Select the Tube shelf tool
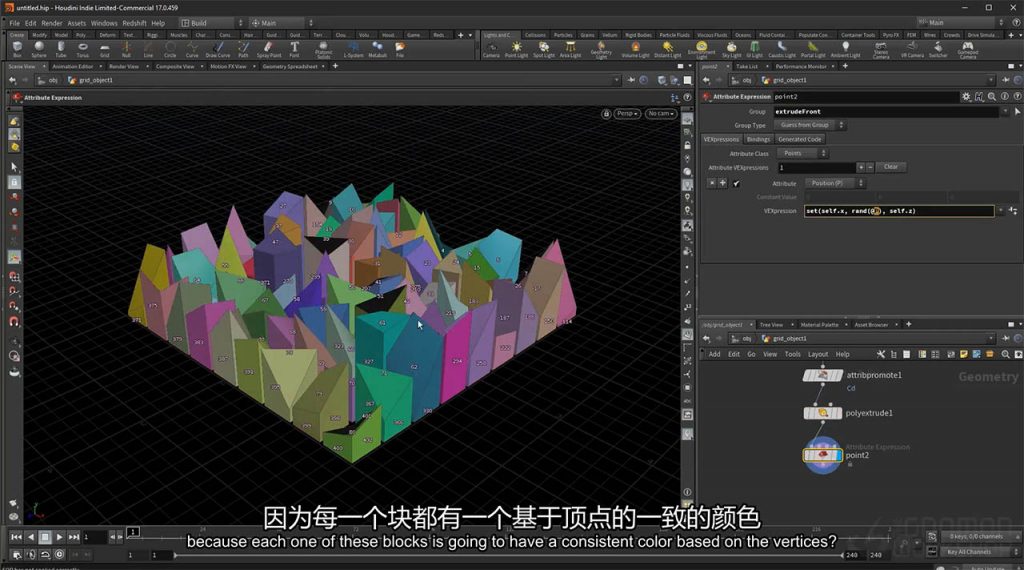Screen dimensions: 1024x570 pyautogui.click(x=61, y=49)
